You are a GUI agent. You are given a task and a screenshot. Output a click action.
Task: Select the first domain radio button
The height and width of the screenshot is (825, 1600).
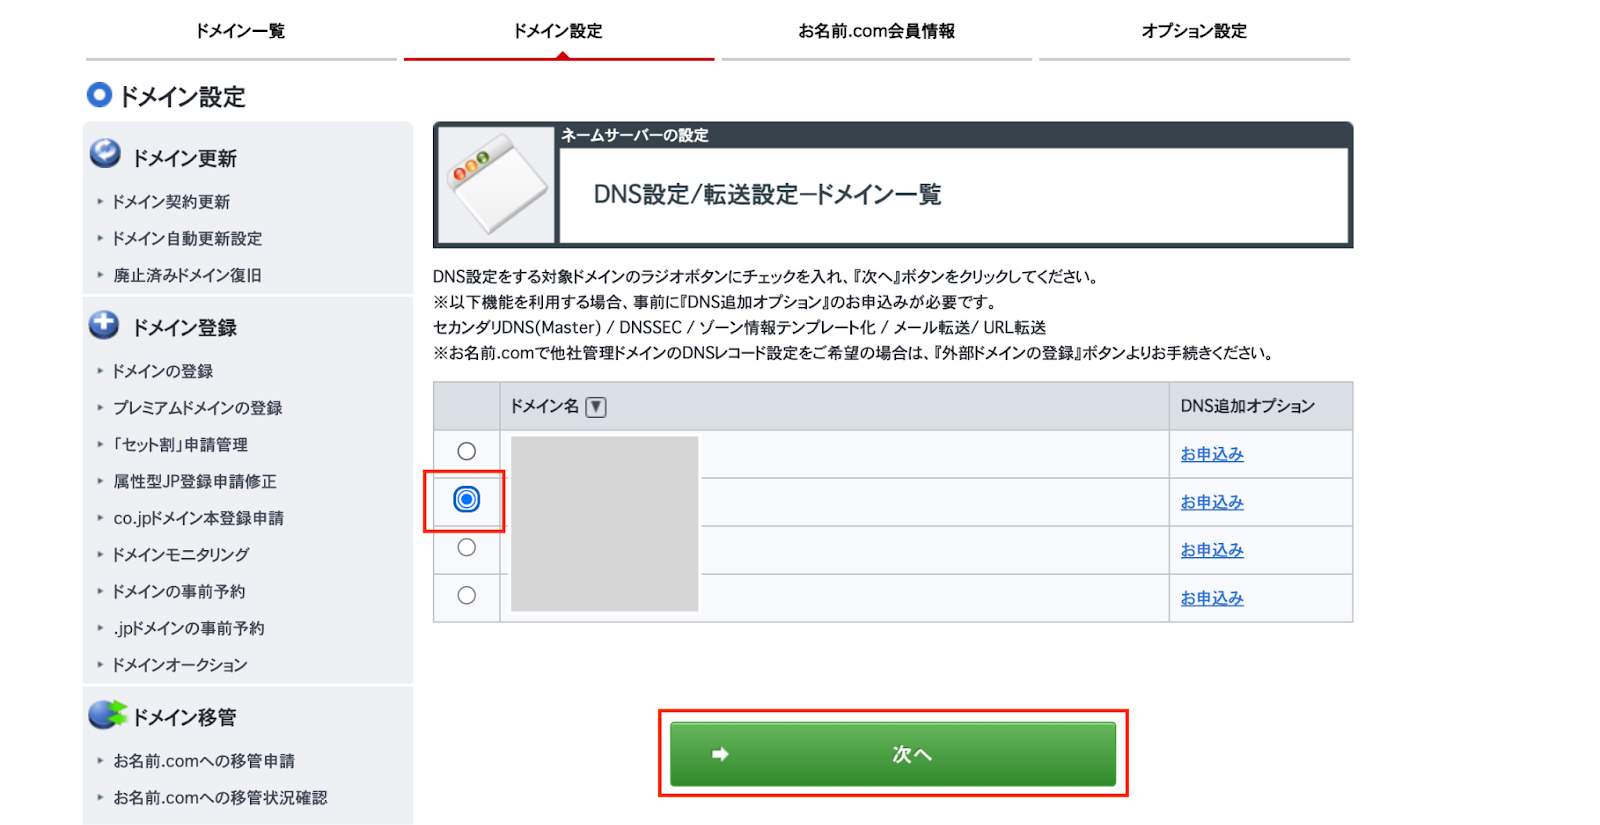pyautogui.click(x=467, y=451)
